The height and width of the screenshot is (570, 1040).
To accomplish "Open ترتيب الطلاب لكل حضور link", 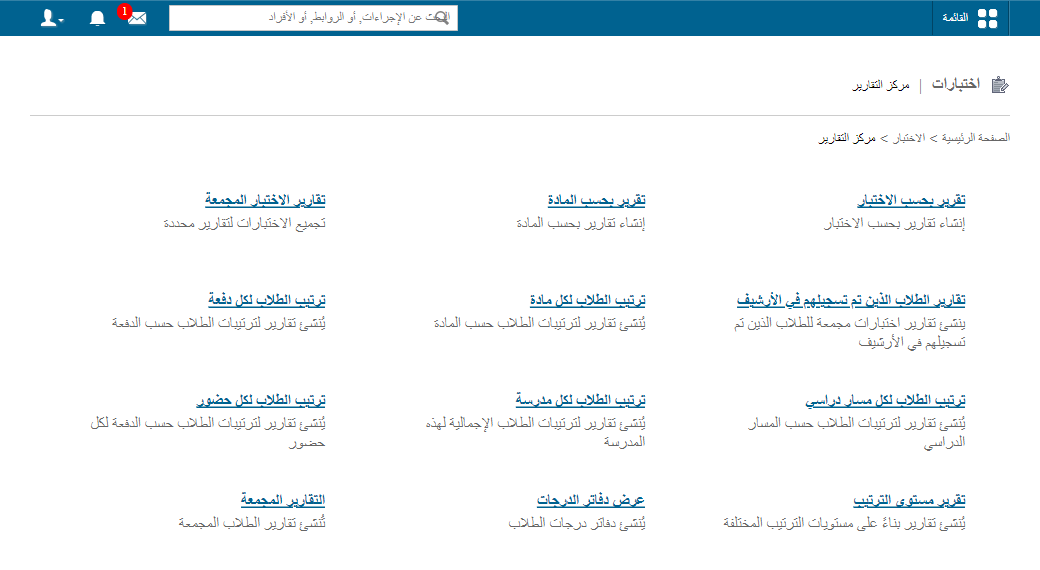I will point(261,400).
